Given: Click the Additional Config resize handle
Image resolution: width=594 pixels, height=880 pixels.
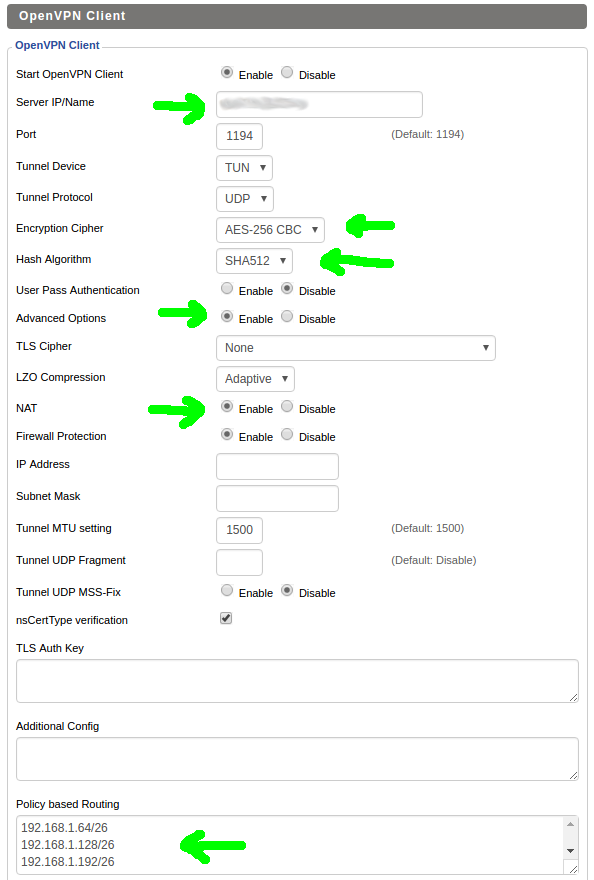Looking at the screenshot, I should pyautogui.click(x=573, y=776).
